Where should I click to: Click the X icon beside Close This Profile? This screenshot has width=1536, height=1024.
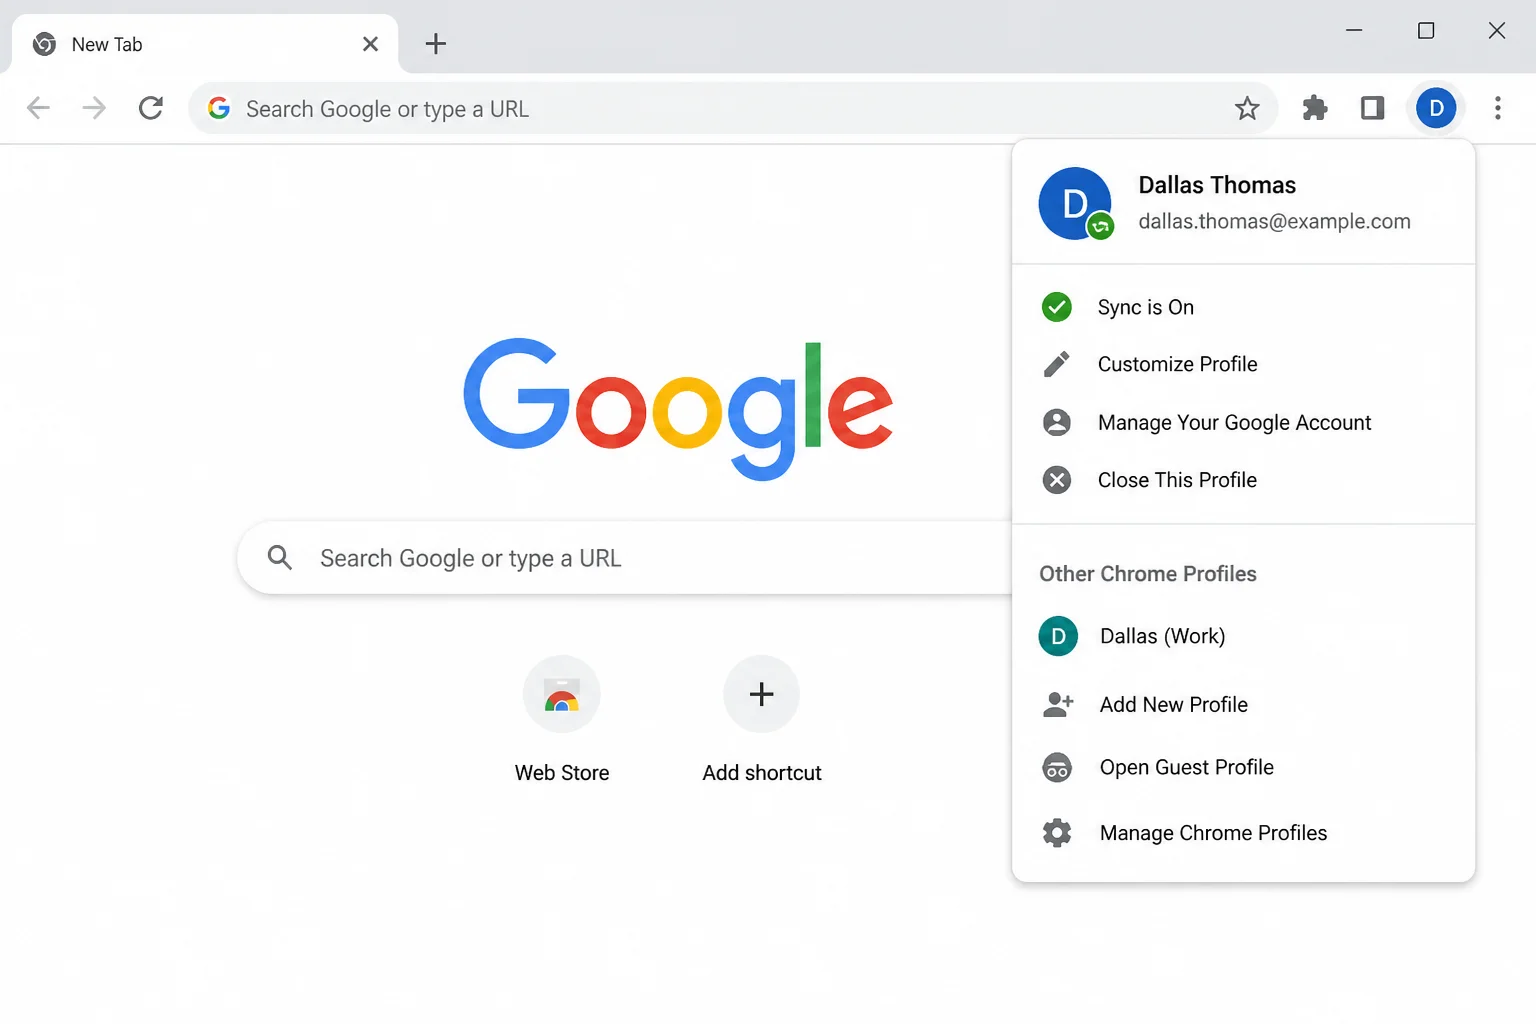(x=1057, y=480)
